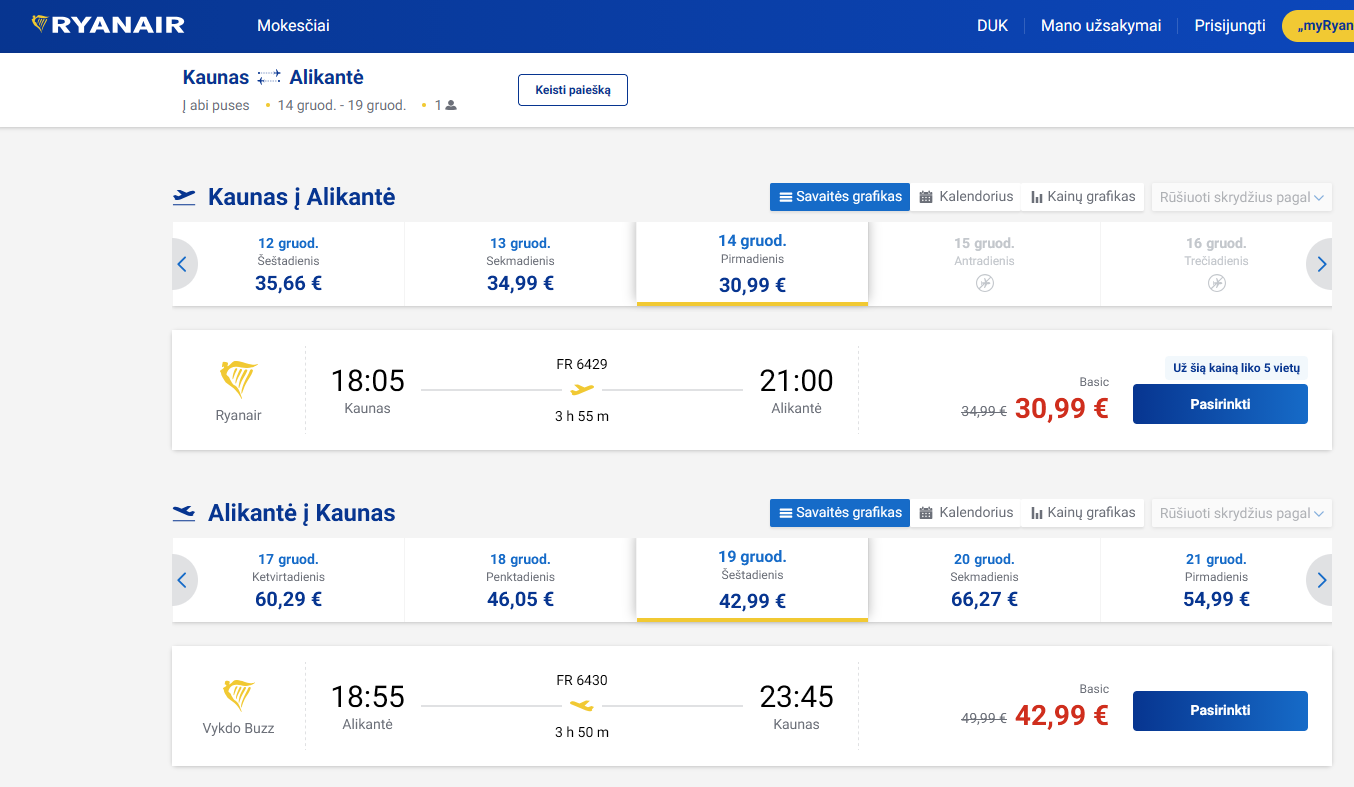Image resolution: width=1354 pixels, height=787 pixels.
Task: Click the passenger count icon
Action: tap(451, 105)
